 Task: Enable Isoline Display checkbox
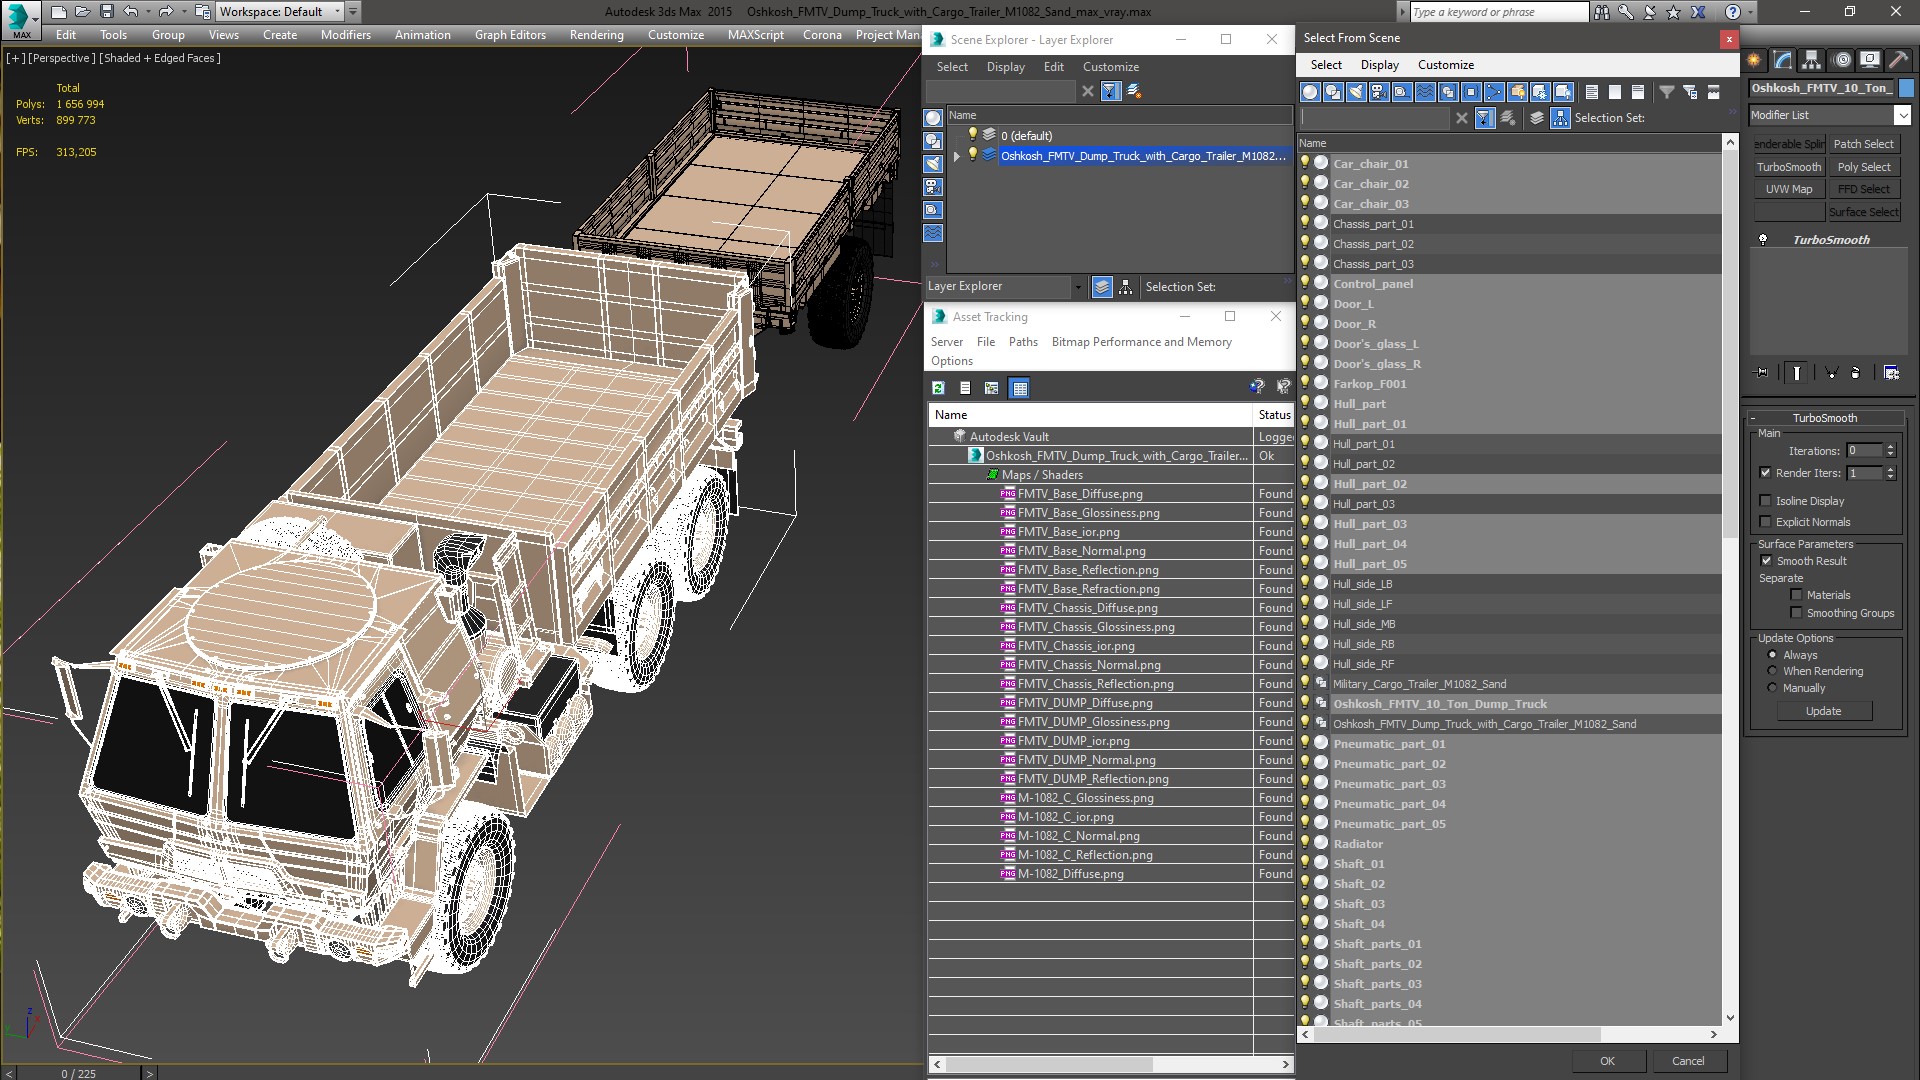(x=1765, y=501)
